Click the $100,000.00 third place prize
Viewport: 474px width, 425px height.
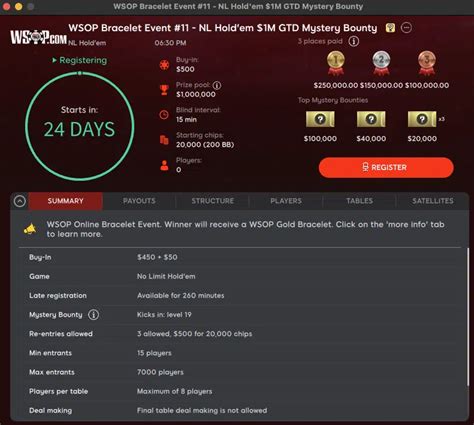coord(427,85)
